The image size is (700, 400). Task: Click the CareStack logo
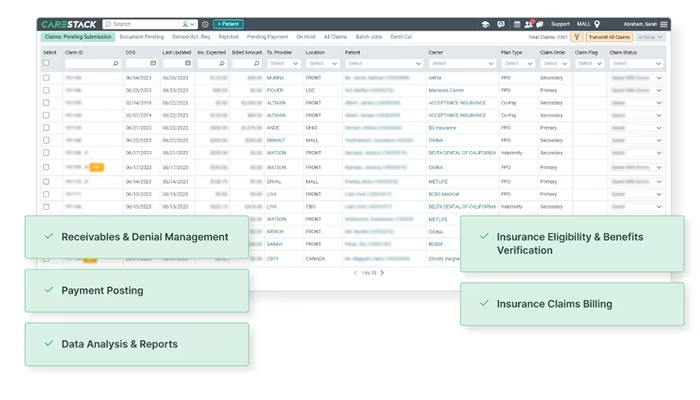pos(69,24)
